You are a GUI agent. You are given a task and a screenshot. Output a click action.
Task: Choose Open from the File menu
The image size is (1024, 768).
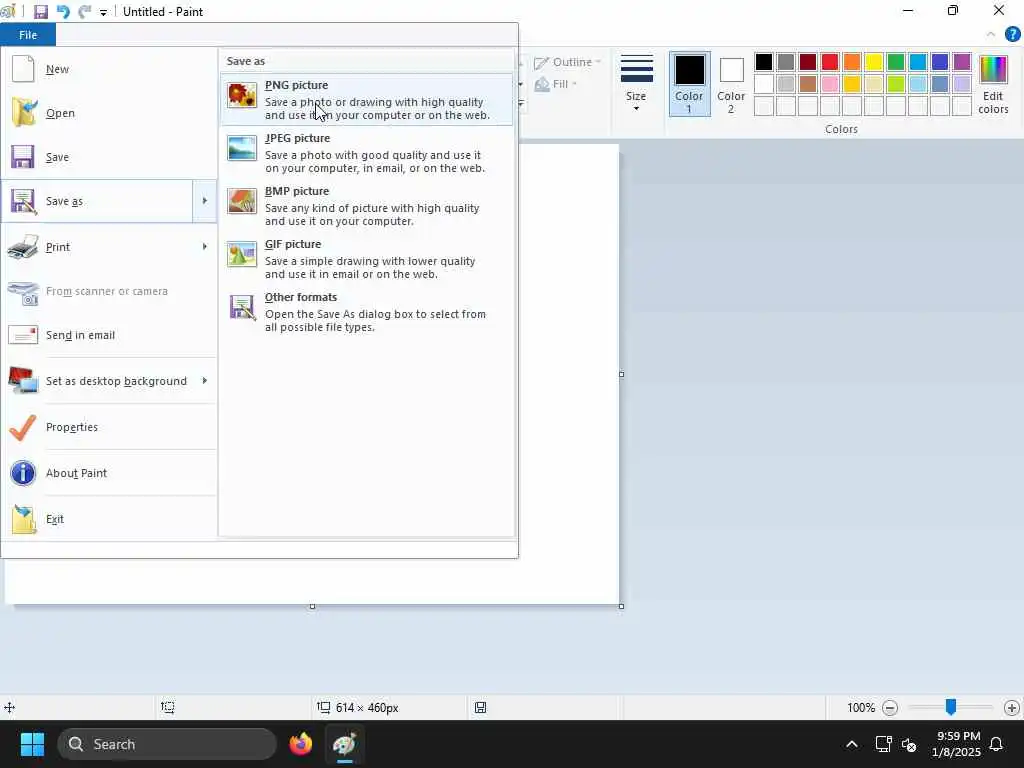coord(108,113)
